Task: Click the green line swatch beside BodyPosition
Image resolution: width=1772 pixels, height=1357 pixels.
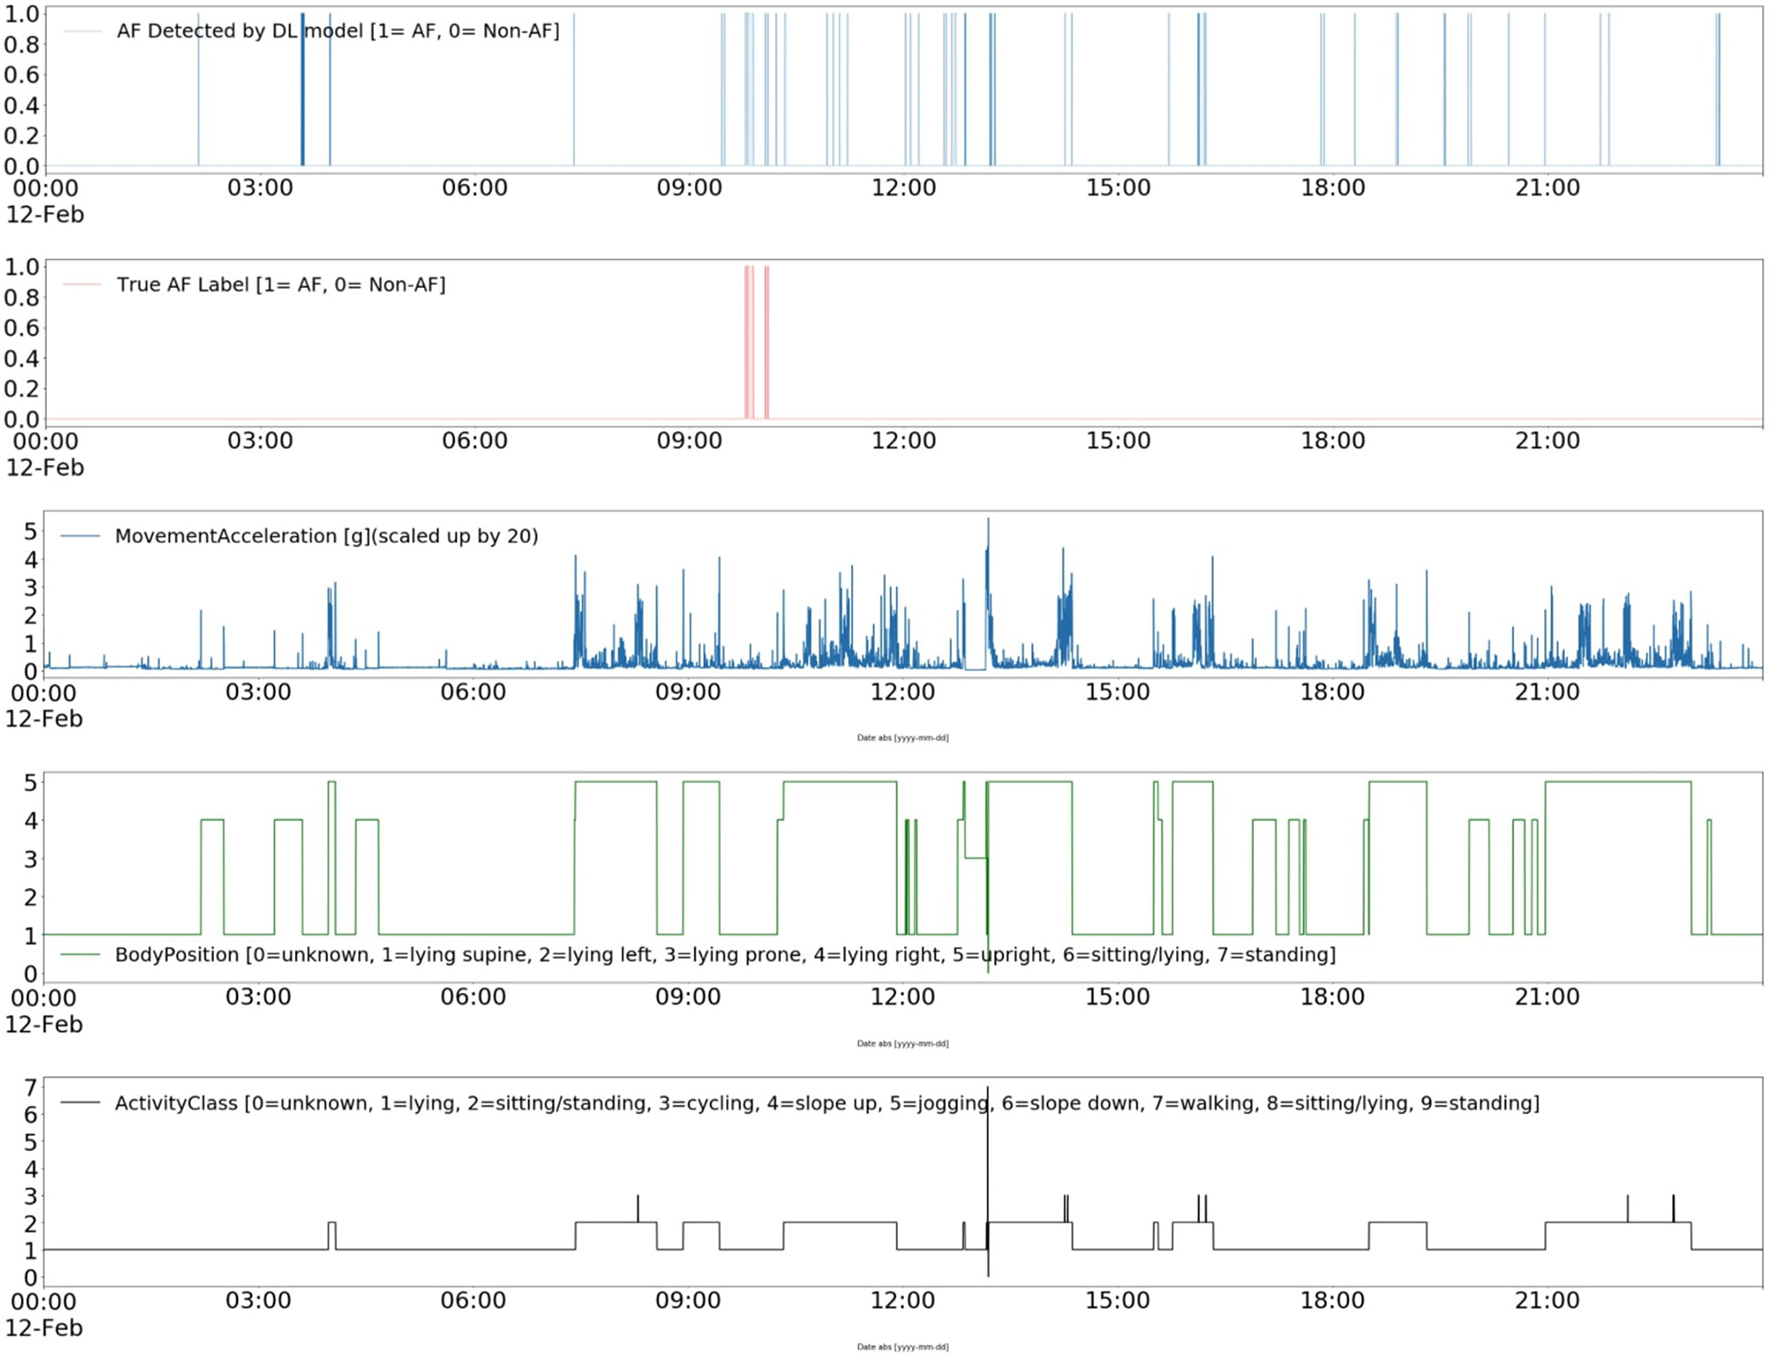Action: [x=81, y=955]
